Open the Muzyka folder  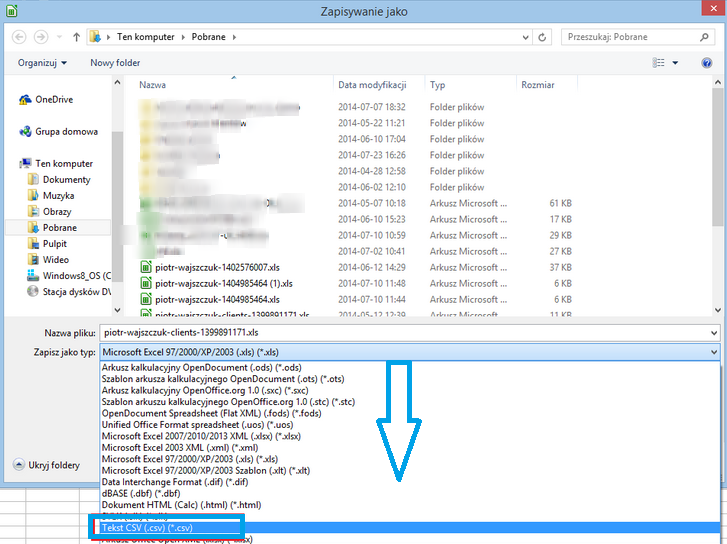[51, 195]
